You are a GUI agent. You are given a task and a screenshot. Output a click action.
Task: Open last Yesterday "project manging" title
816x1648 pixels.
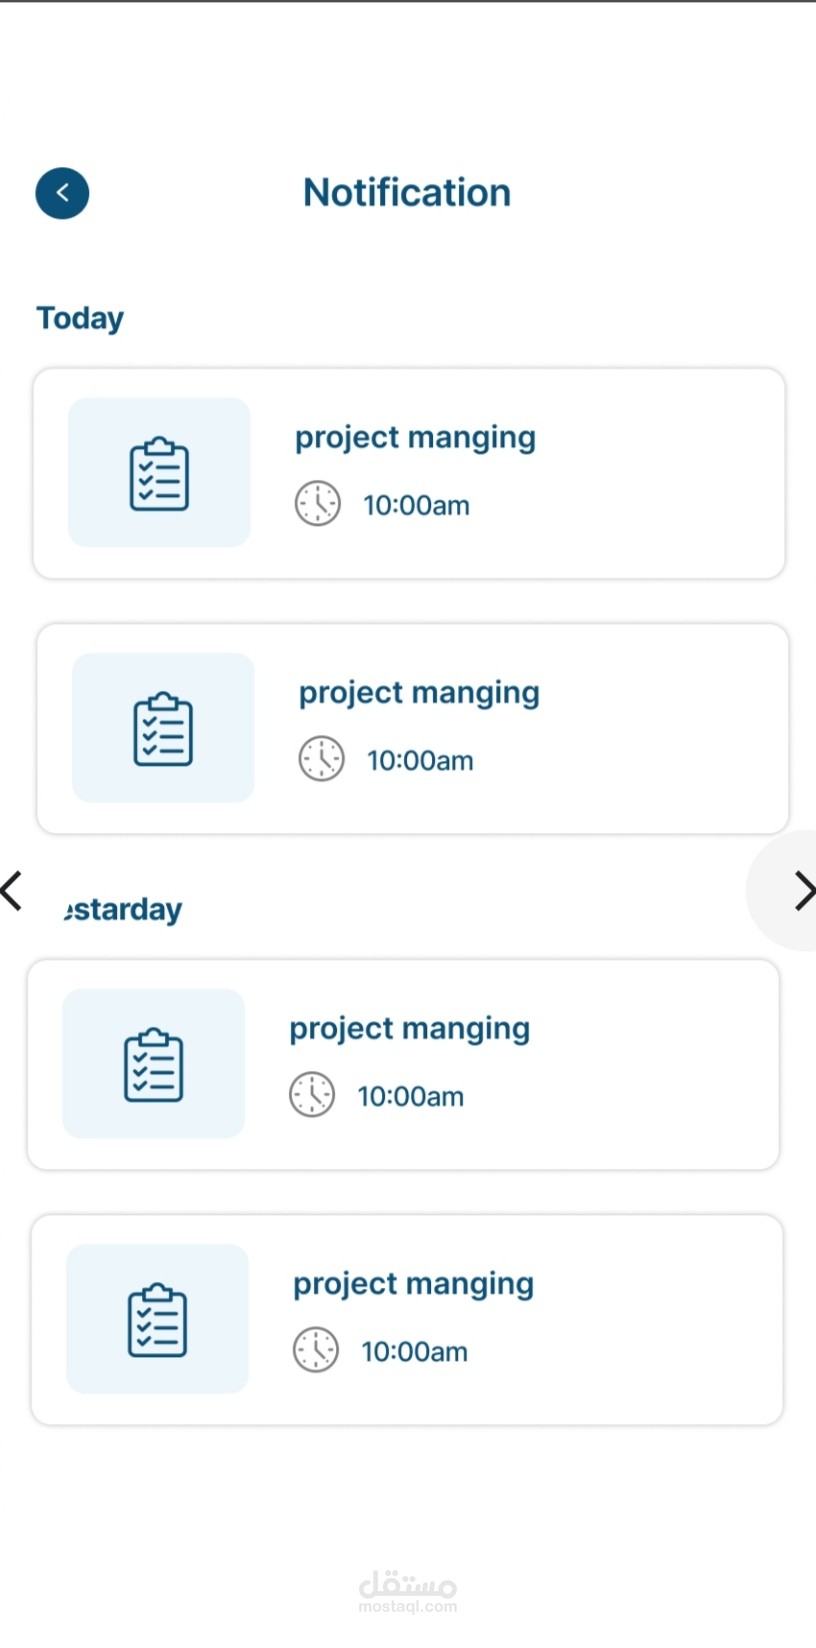(x=413, y=1284)
